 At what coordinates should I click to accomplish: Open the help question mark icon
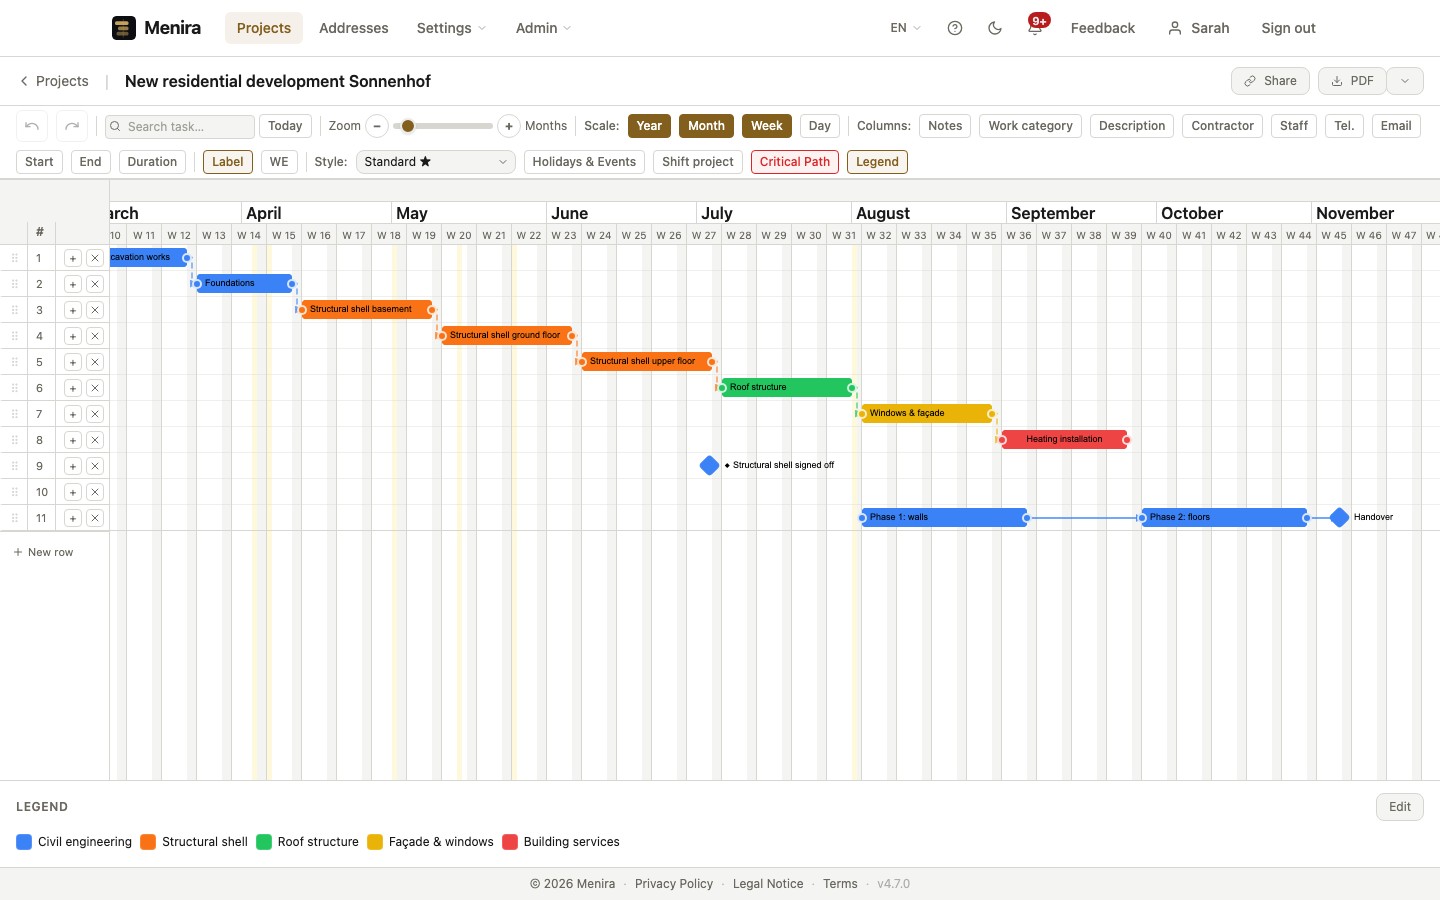click(955, 28)
